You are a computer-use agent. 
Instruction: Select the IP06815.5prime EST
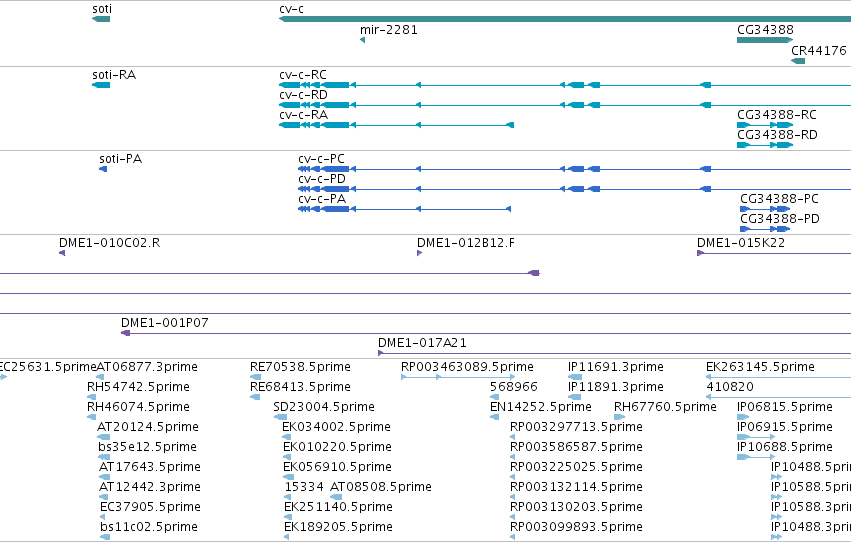[x=743, y=417]
